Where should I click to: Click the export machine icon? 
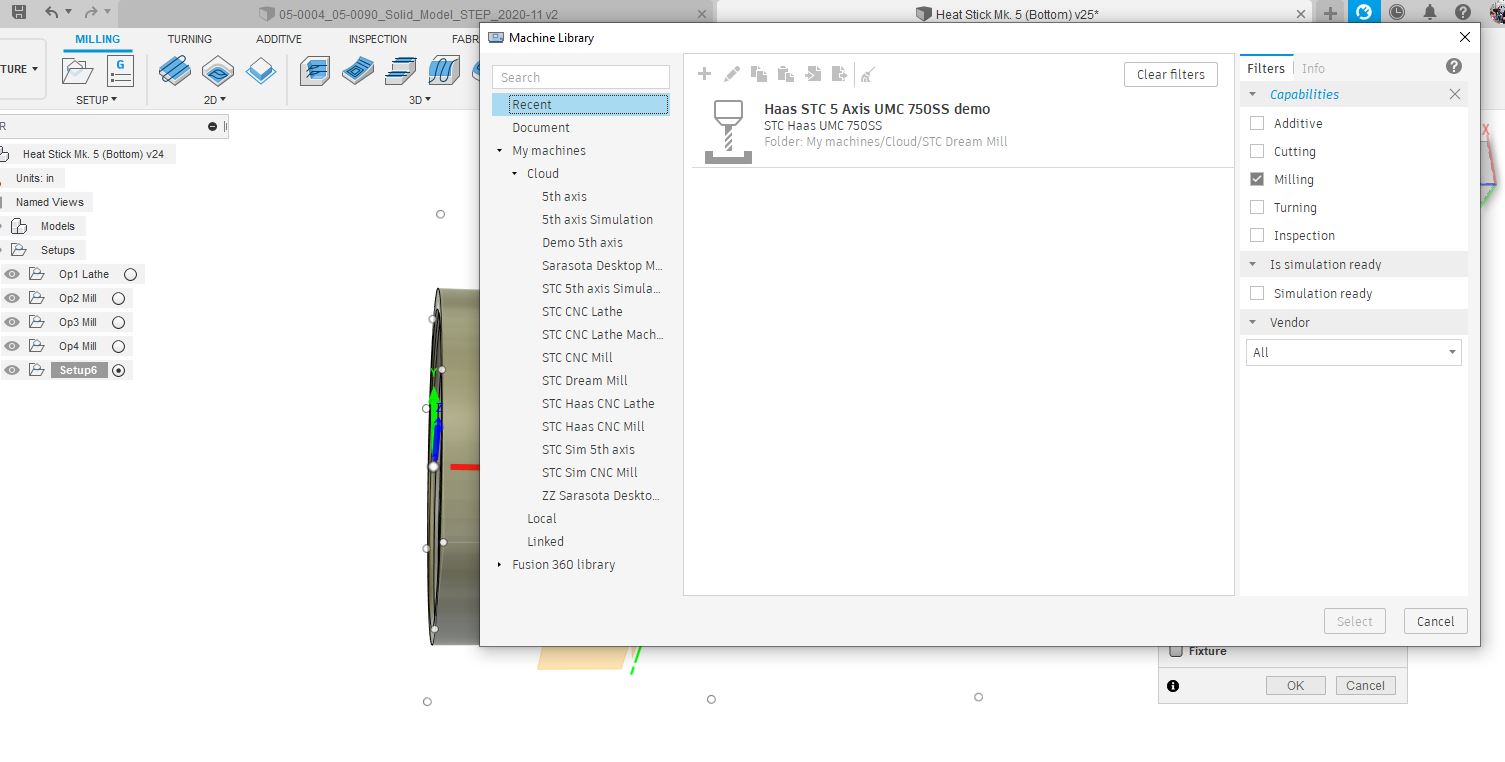840,74
